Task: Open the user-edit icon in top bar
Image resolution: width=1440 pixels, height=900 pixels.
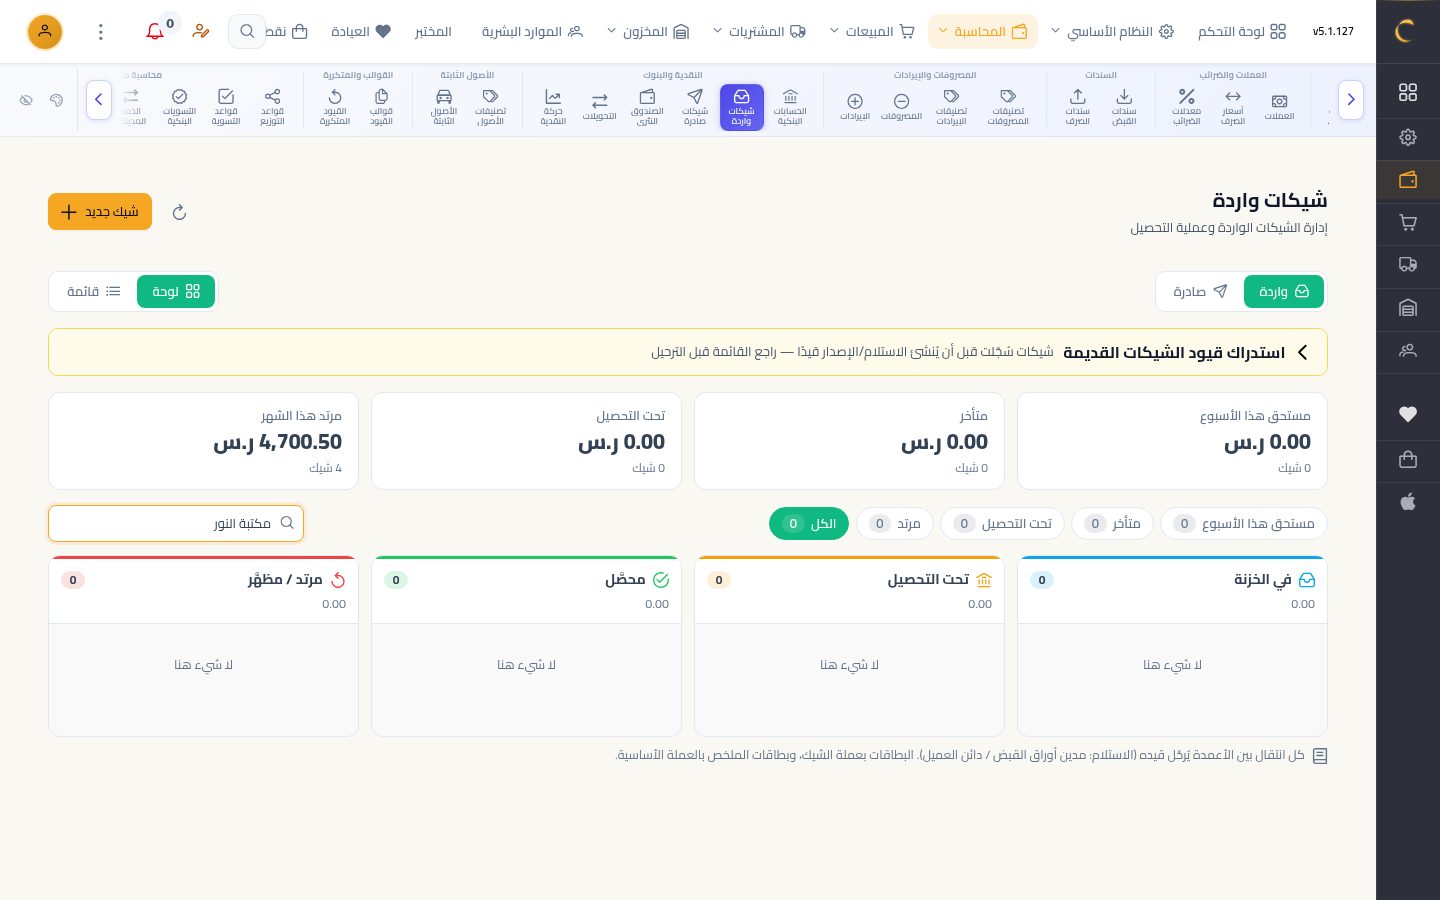Action: [201, 32]
